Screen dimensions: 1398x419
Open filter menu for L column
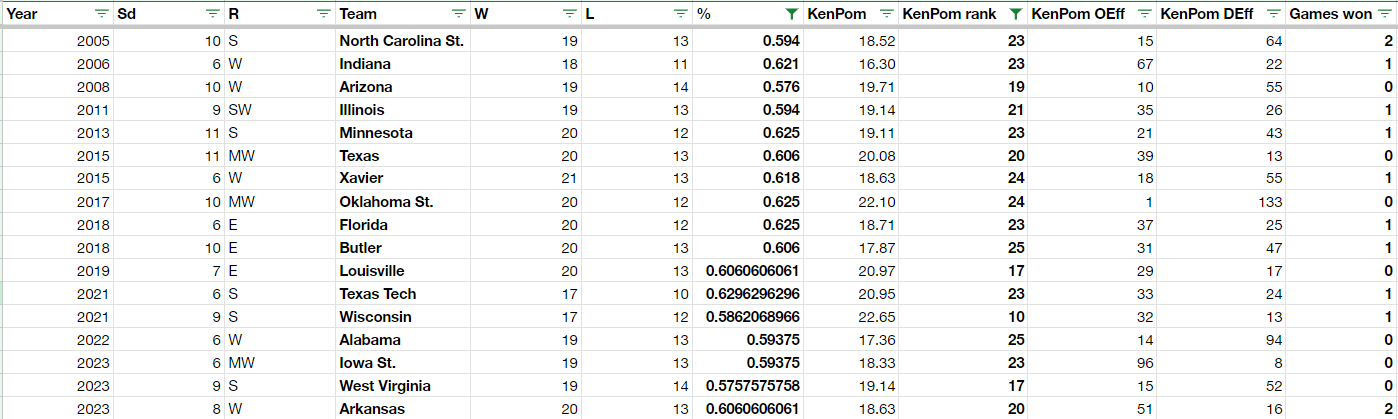tap(680, 14)
